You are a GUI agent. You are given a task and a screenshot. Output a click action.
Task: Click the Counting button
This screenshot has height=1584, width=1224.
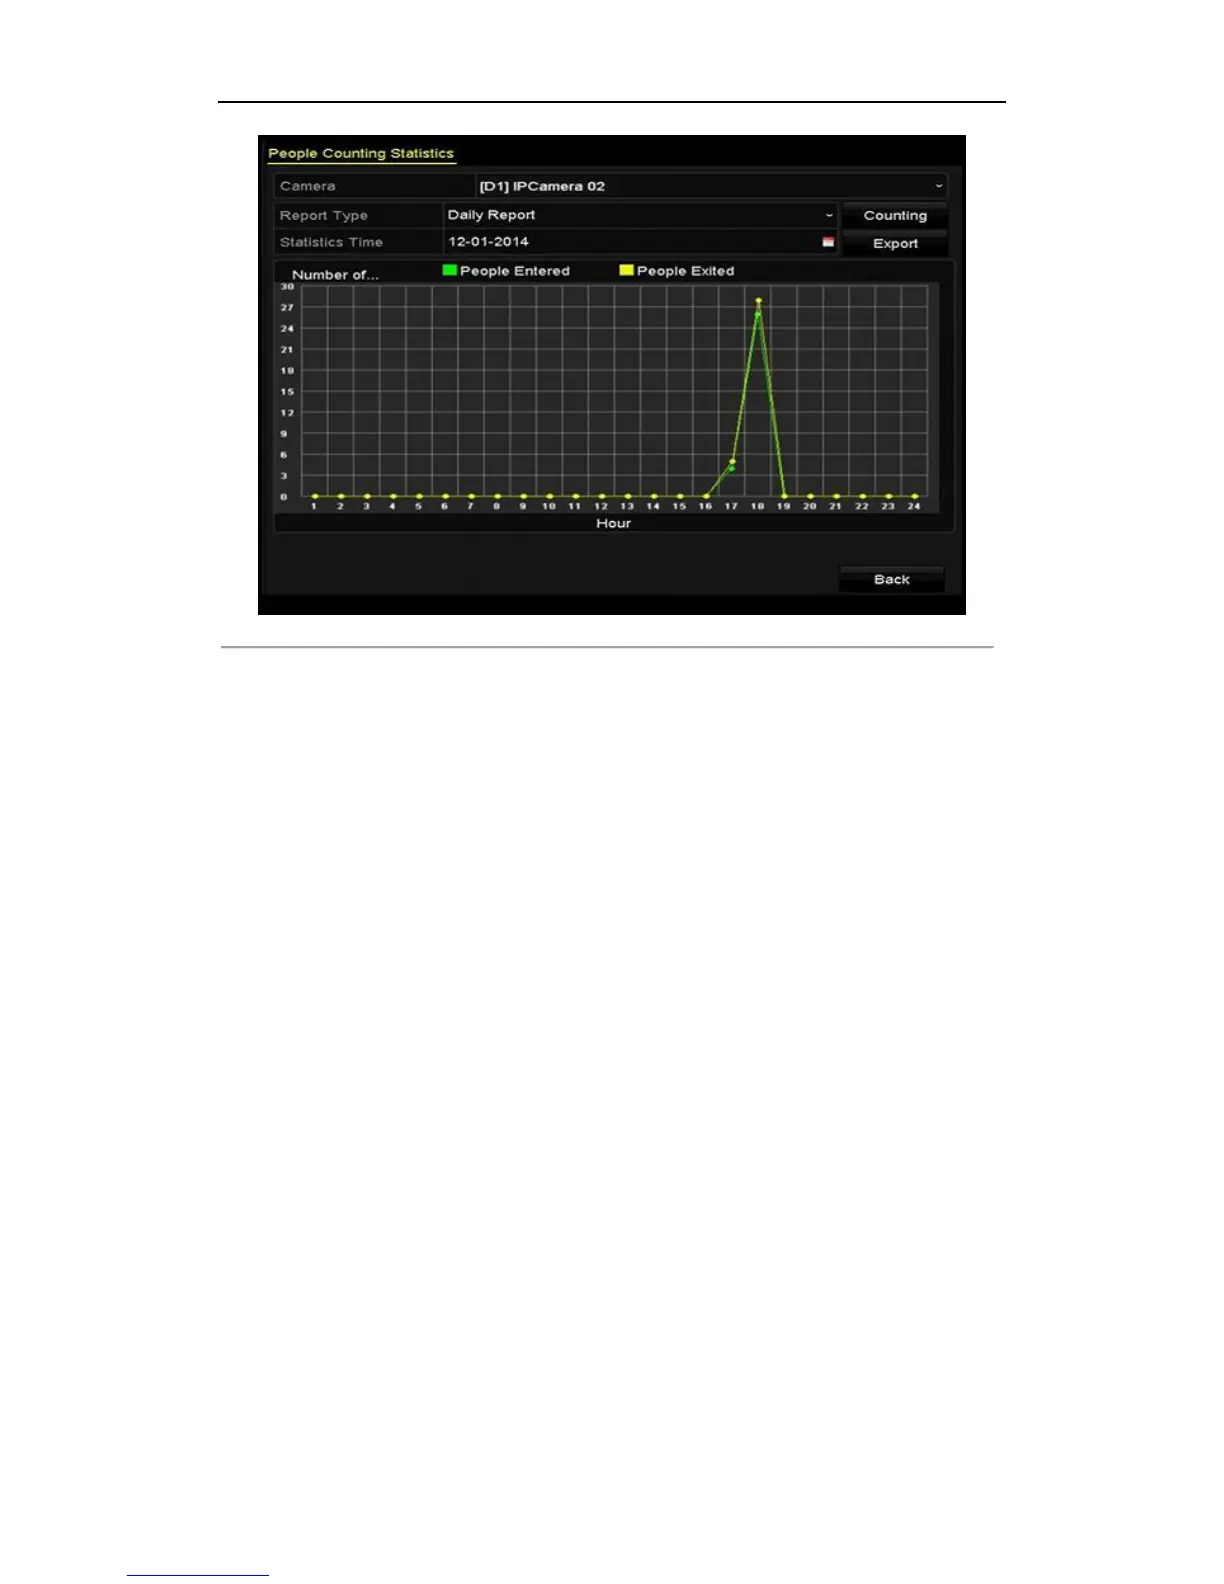895,215
